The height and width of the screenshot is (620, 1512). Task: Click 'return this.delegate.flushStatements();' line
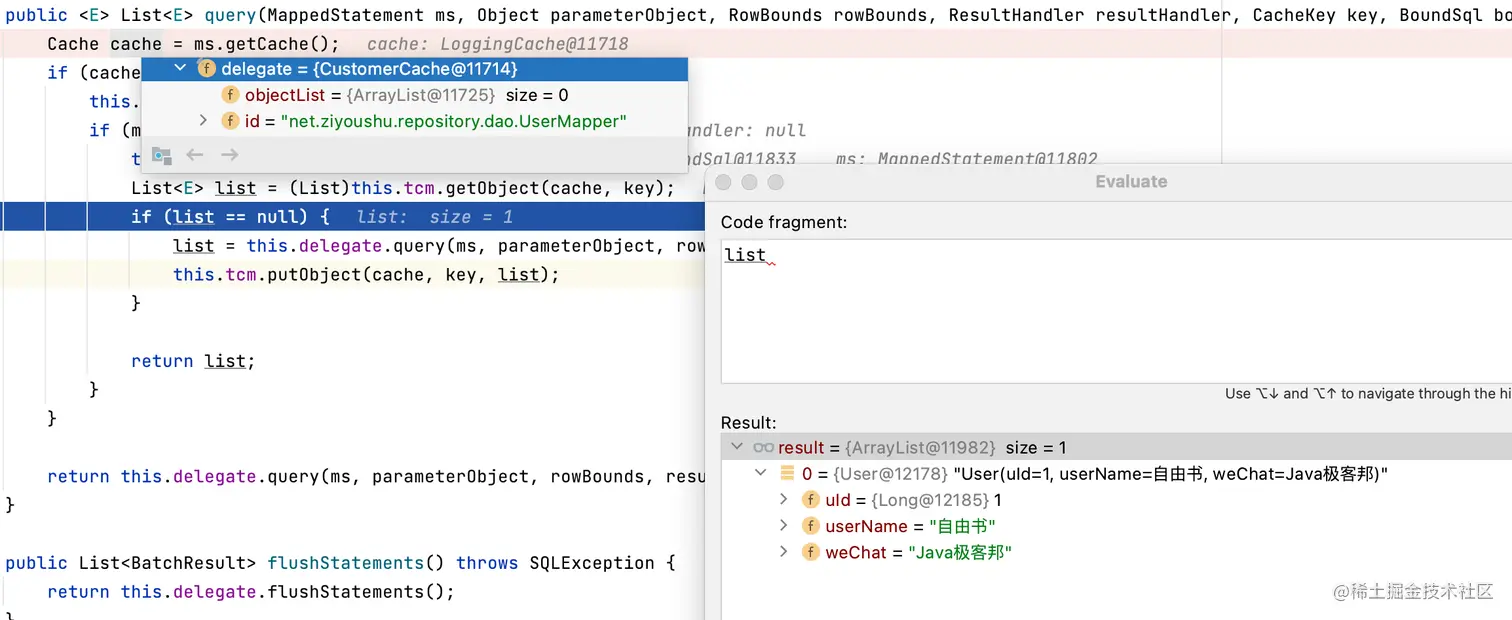[251, 592]
